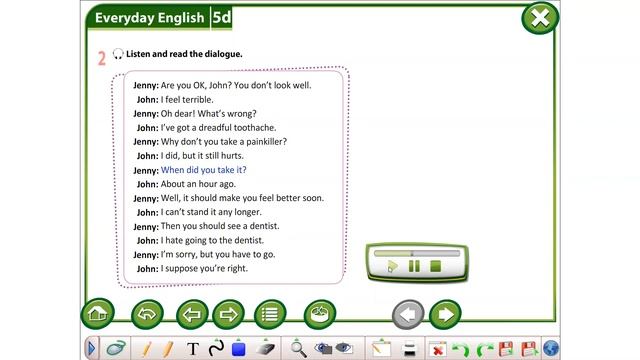Close the Everyday English activity with the X
The image size is (640, 360).
[540, 18]
